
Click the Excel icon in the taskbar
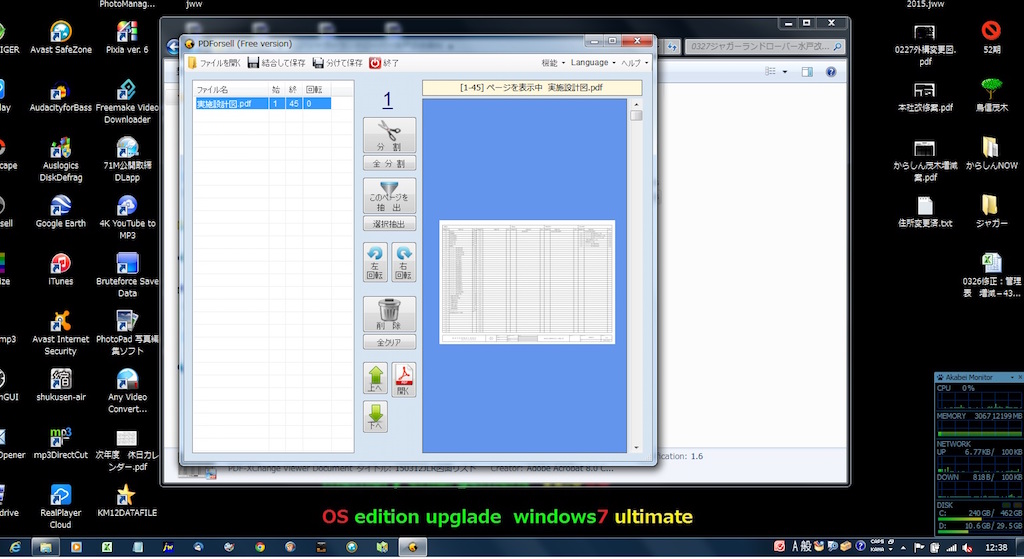106,547
